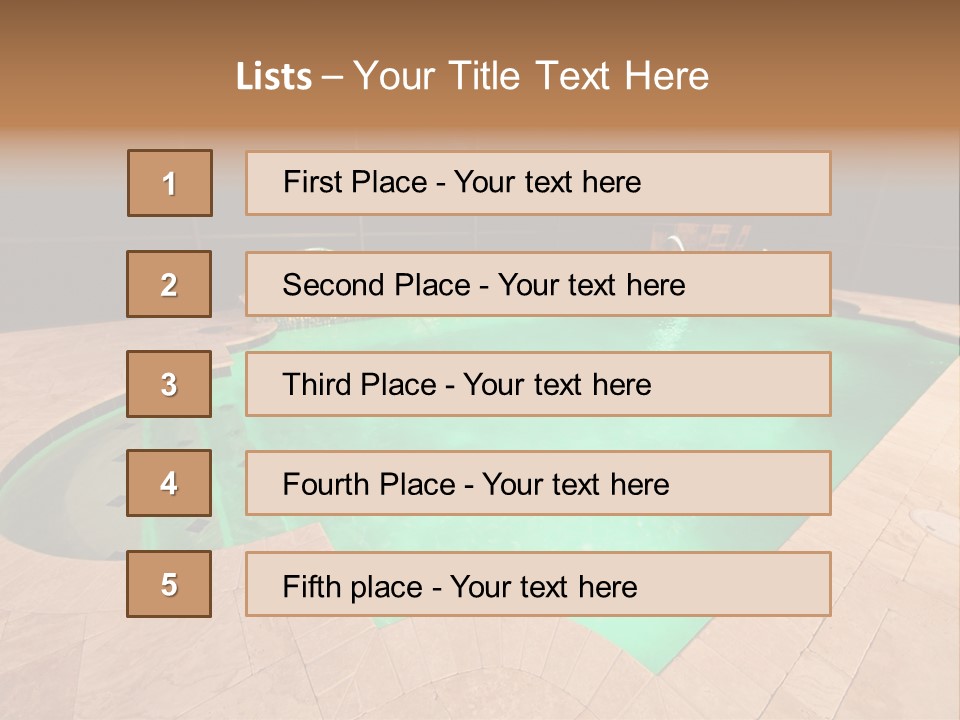This screenshot has height=720, width=960.
Task: Click "Your text here" in Third Place row
Action: pos(557,385)
